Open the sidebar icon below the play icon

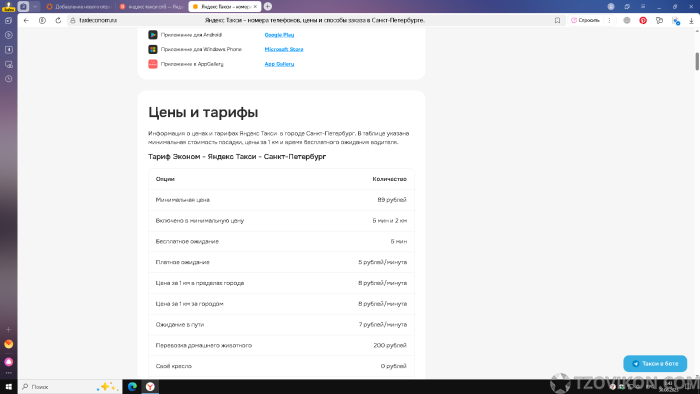coord(8,50)
